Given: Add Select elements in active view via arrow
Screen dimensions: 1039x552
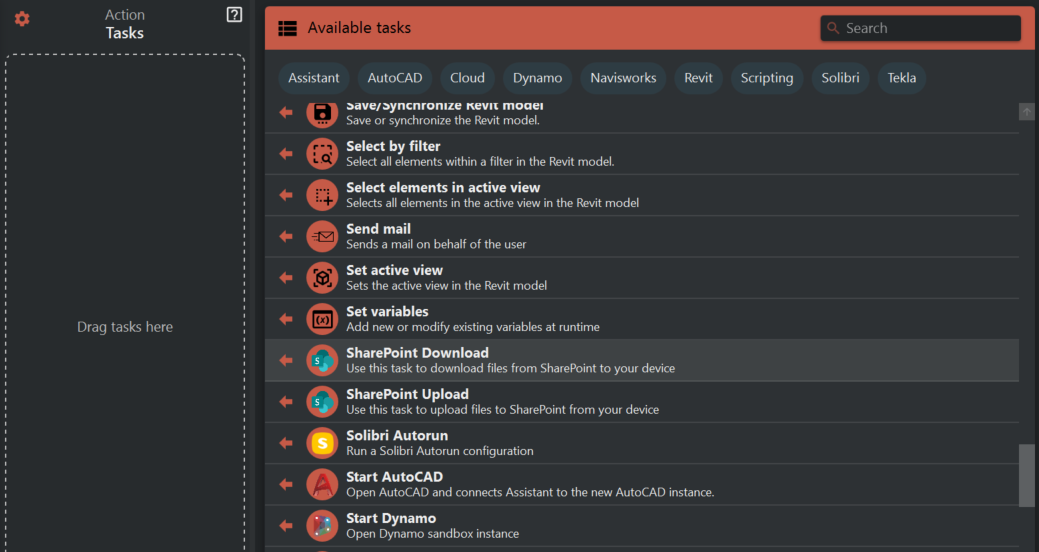Looking at the screenshot, I should tap(286, 195).
